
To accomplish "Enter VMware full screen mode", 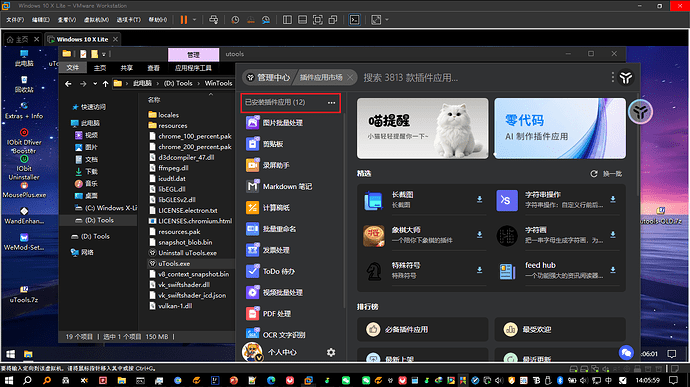I will (318, 20).
